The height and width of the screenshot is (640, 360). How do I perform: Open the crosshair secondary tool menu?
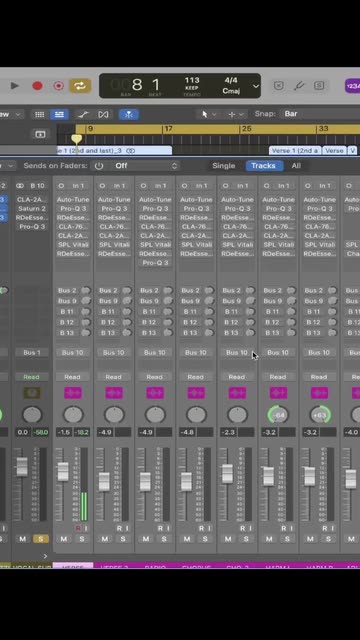coord(236,114)
